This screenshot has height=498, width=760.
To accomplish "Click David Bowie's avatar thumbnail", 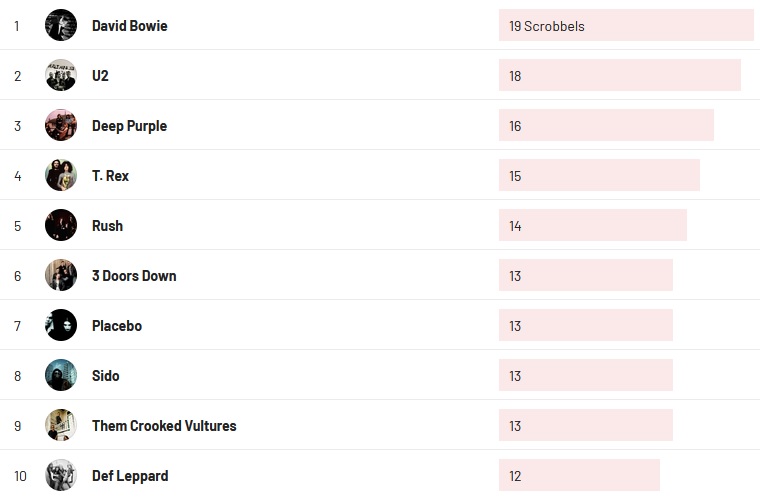I will click(61, 25).
